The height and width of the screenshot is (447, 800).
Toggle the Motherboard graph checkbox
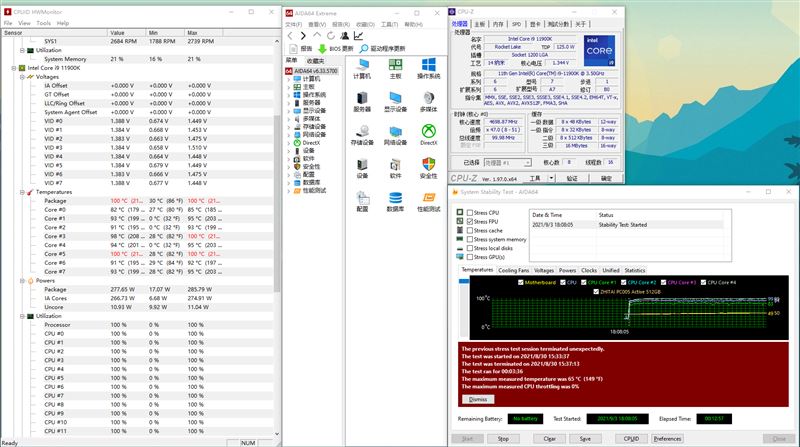point(520,282)
